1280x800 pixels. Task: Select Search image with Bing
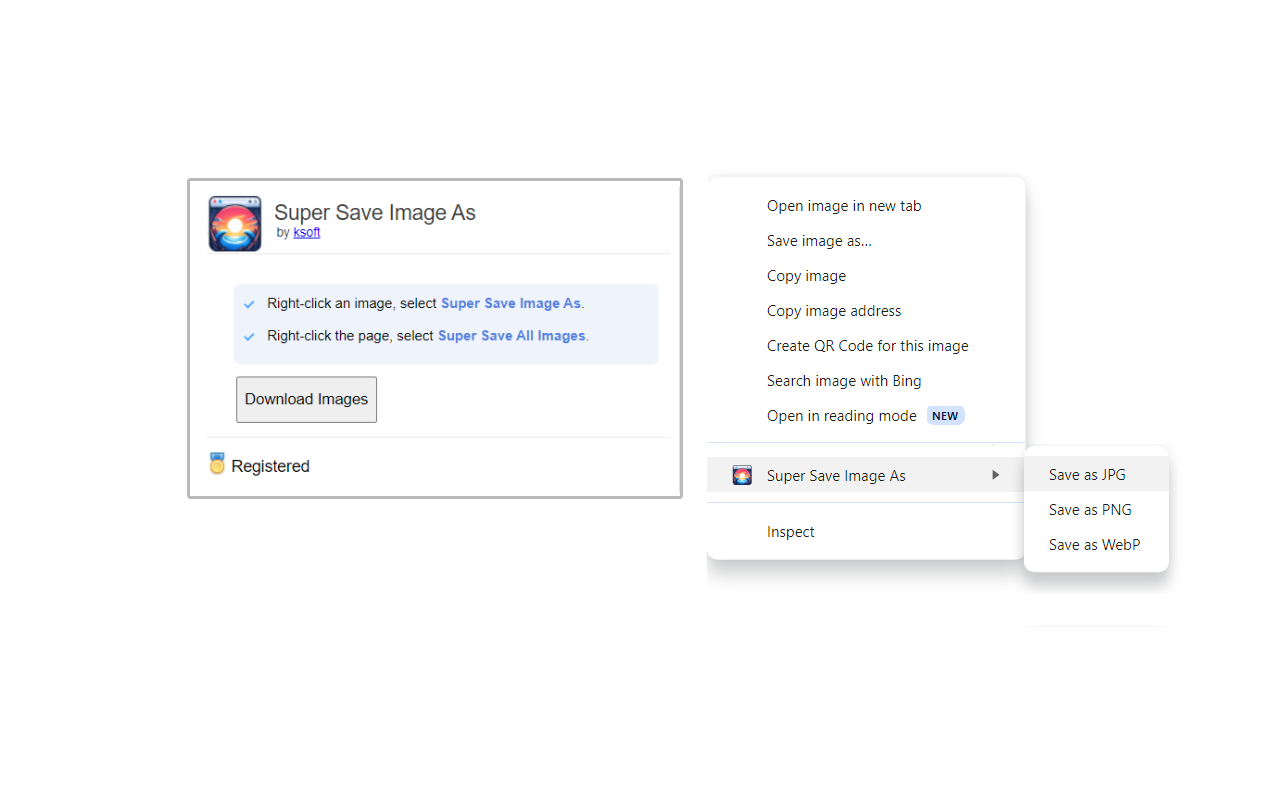844,381
